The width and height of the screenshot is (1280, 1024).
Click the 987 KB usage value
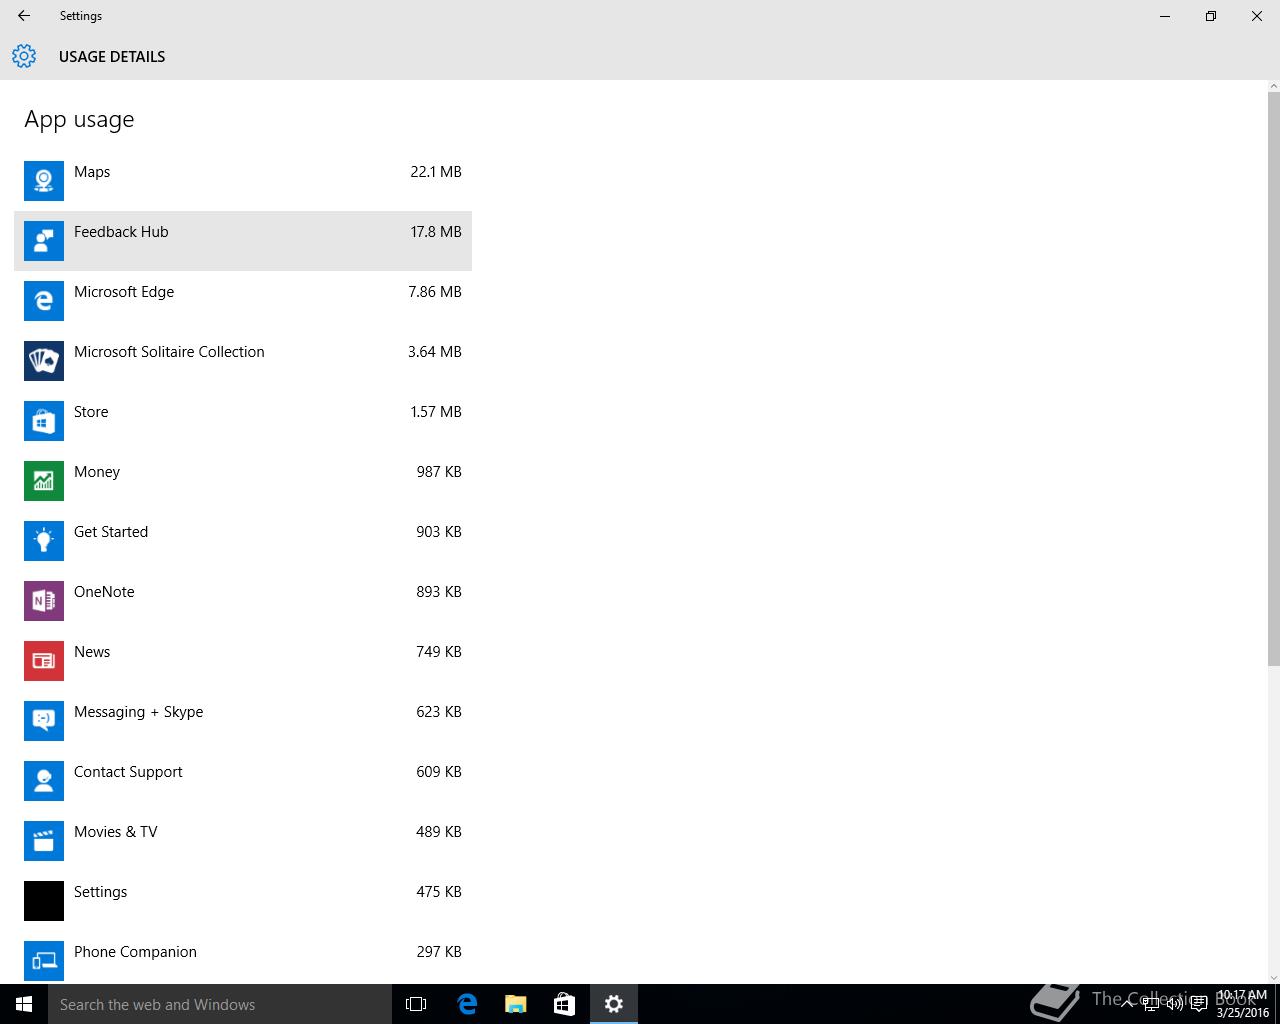(439, 472)
